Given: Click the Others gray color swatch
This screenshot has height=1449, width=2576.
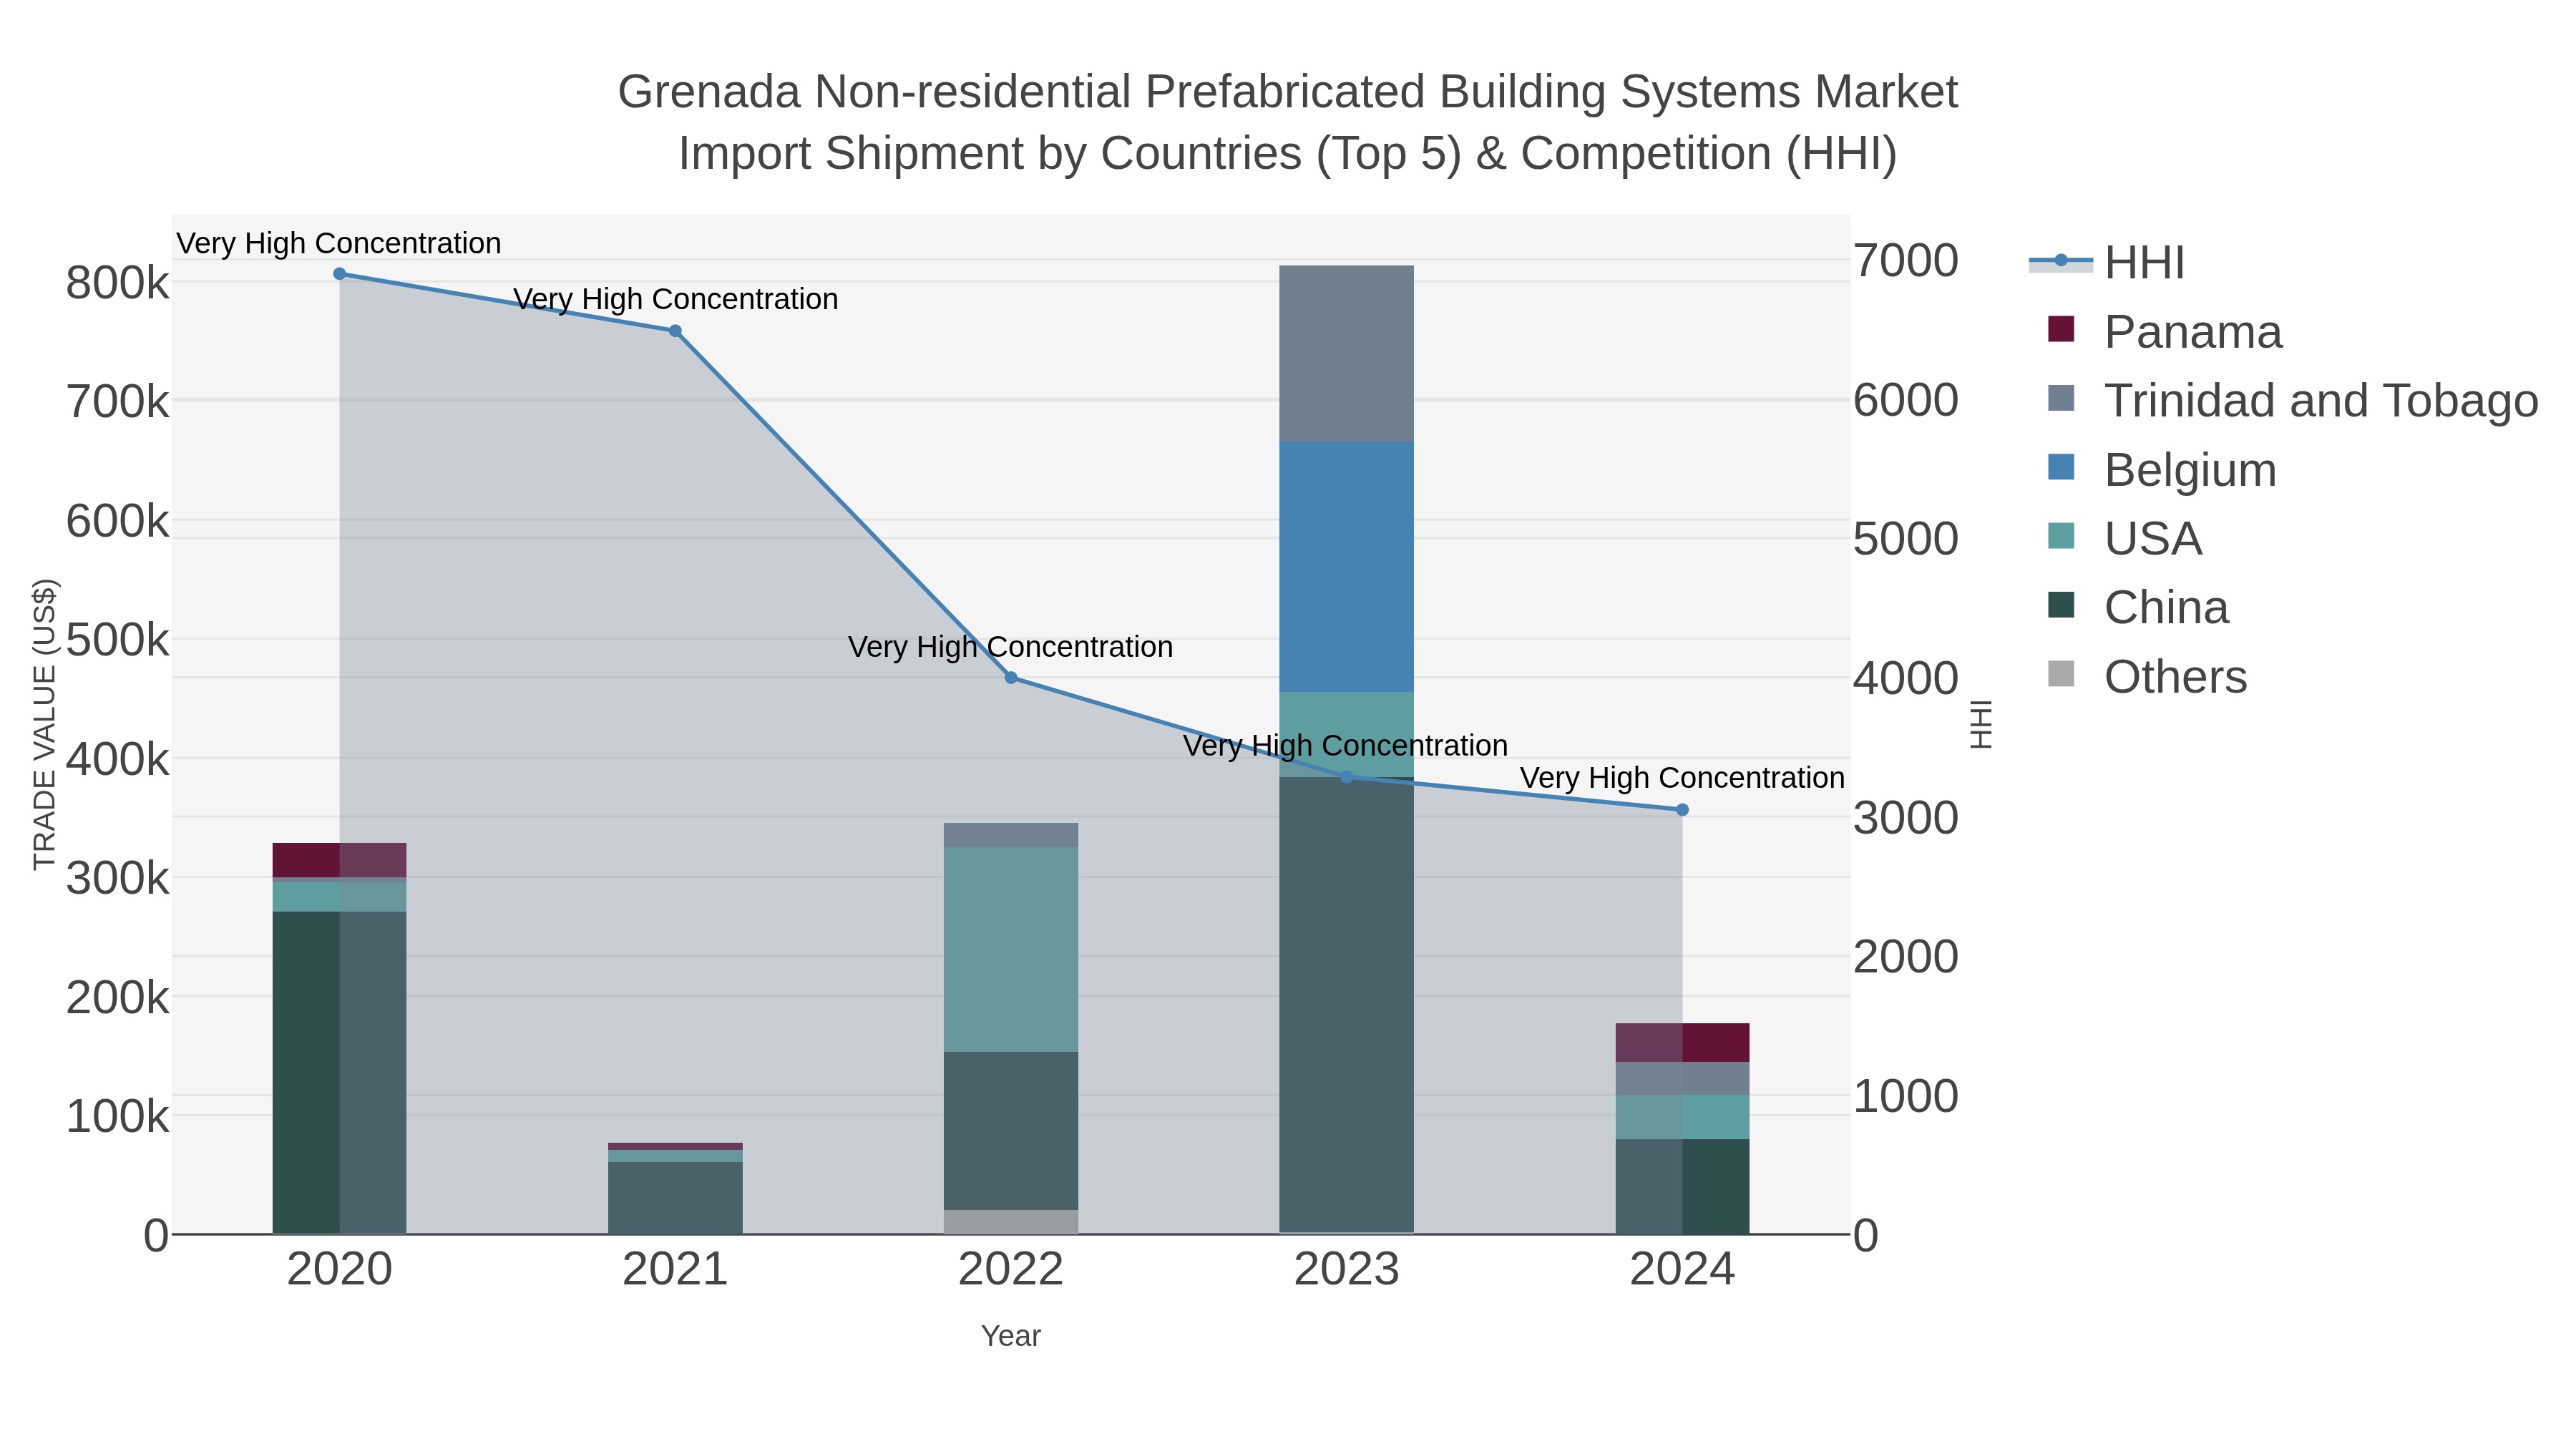Looking at the screenshot, I should [x=2061, y=674].
